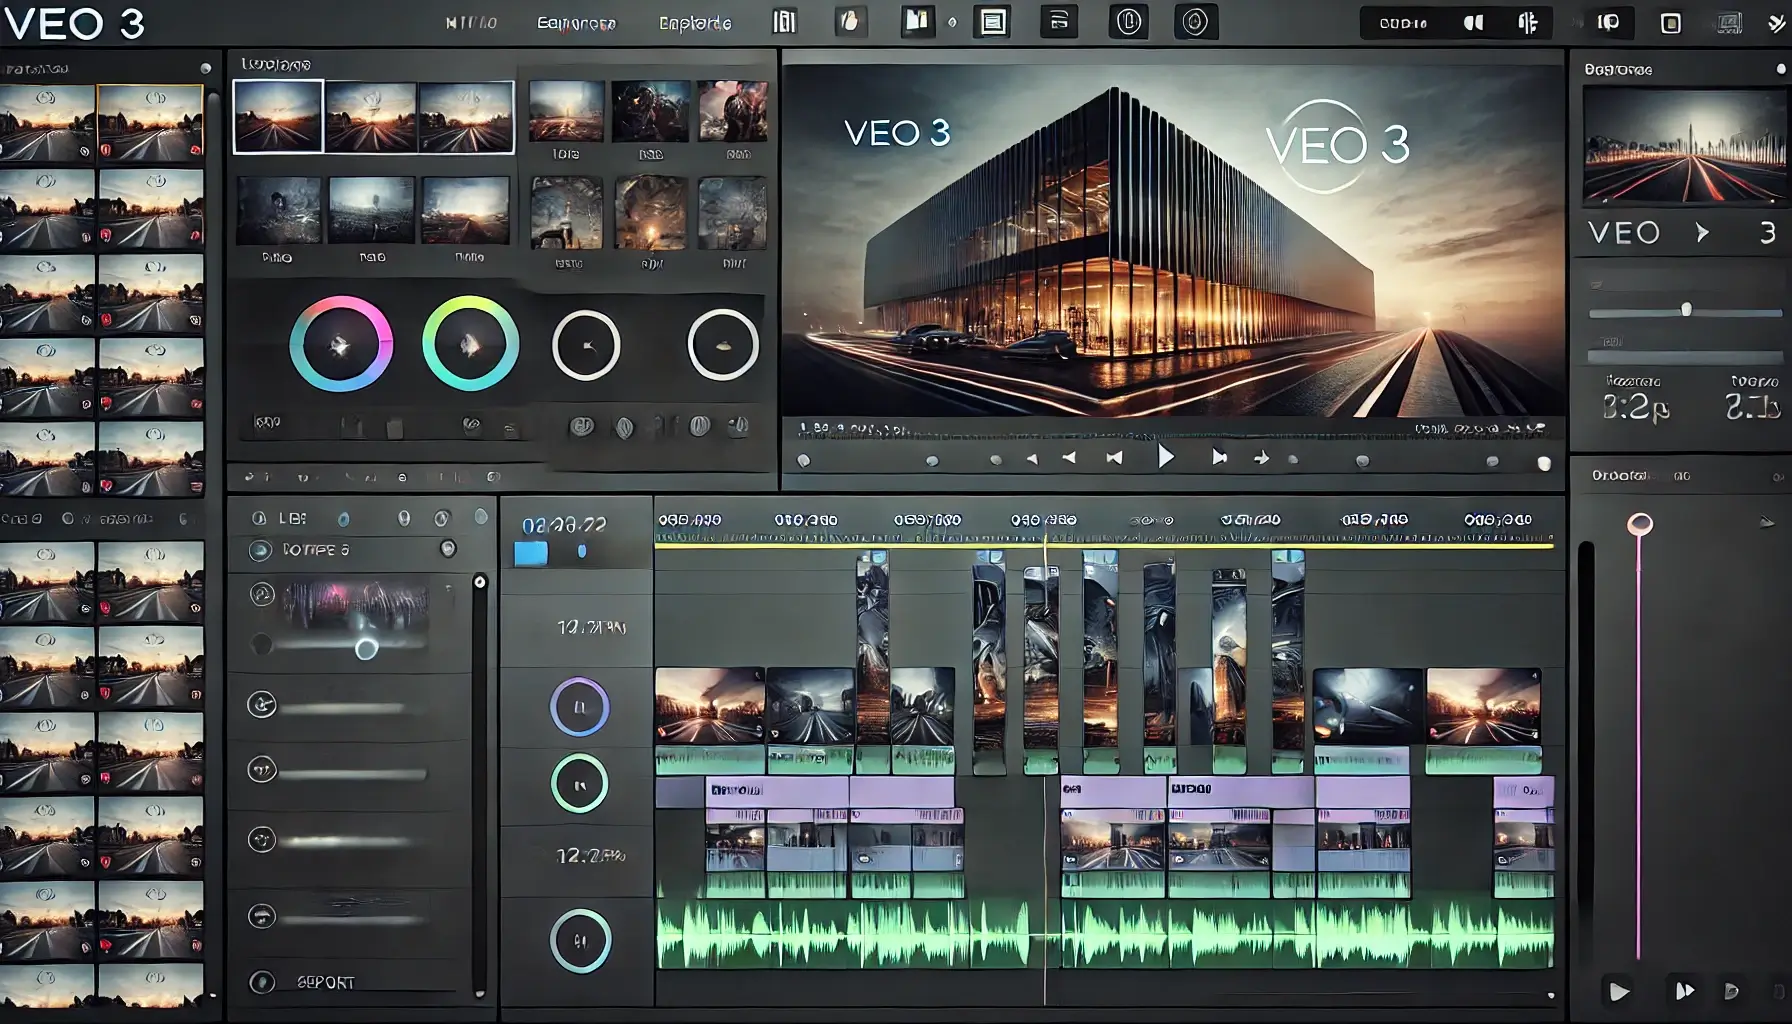Click the framed-square icon in the top toolbar

coord(993,22)
